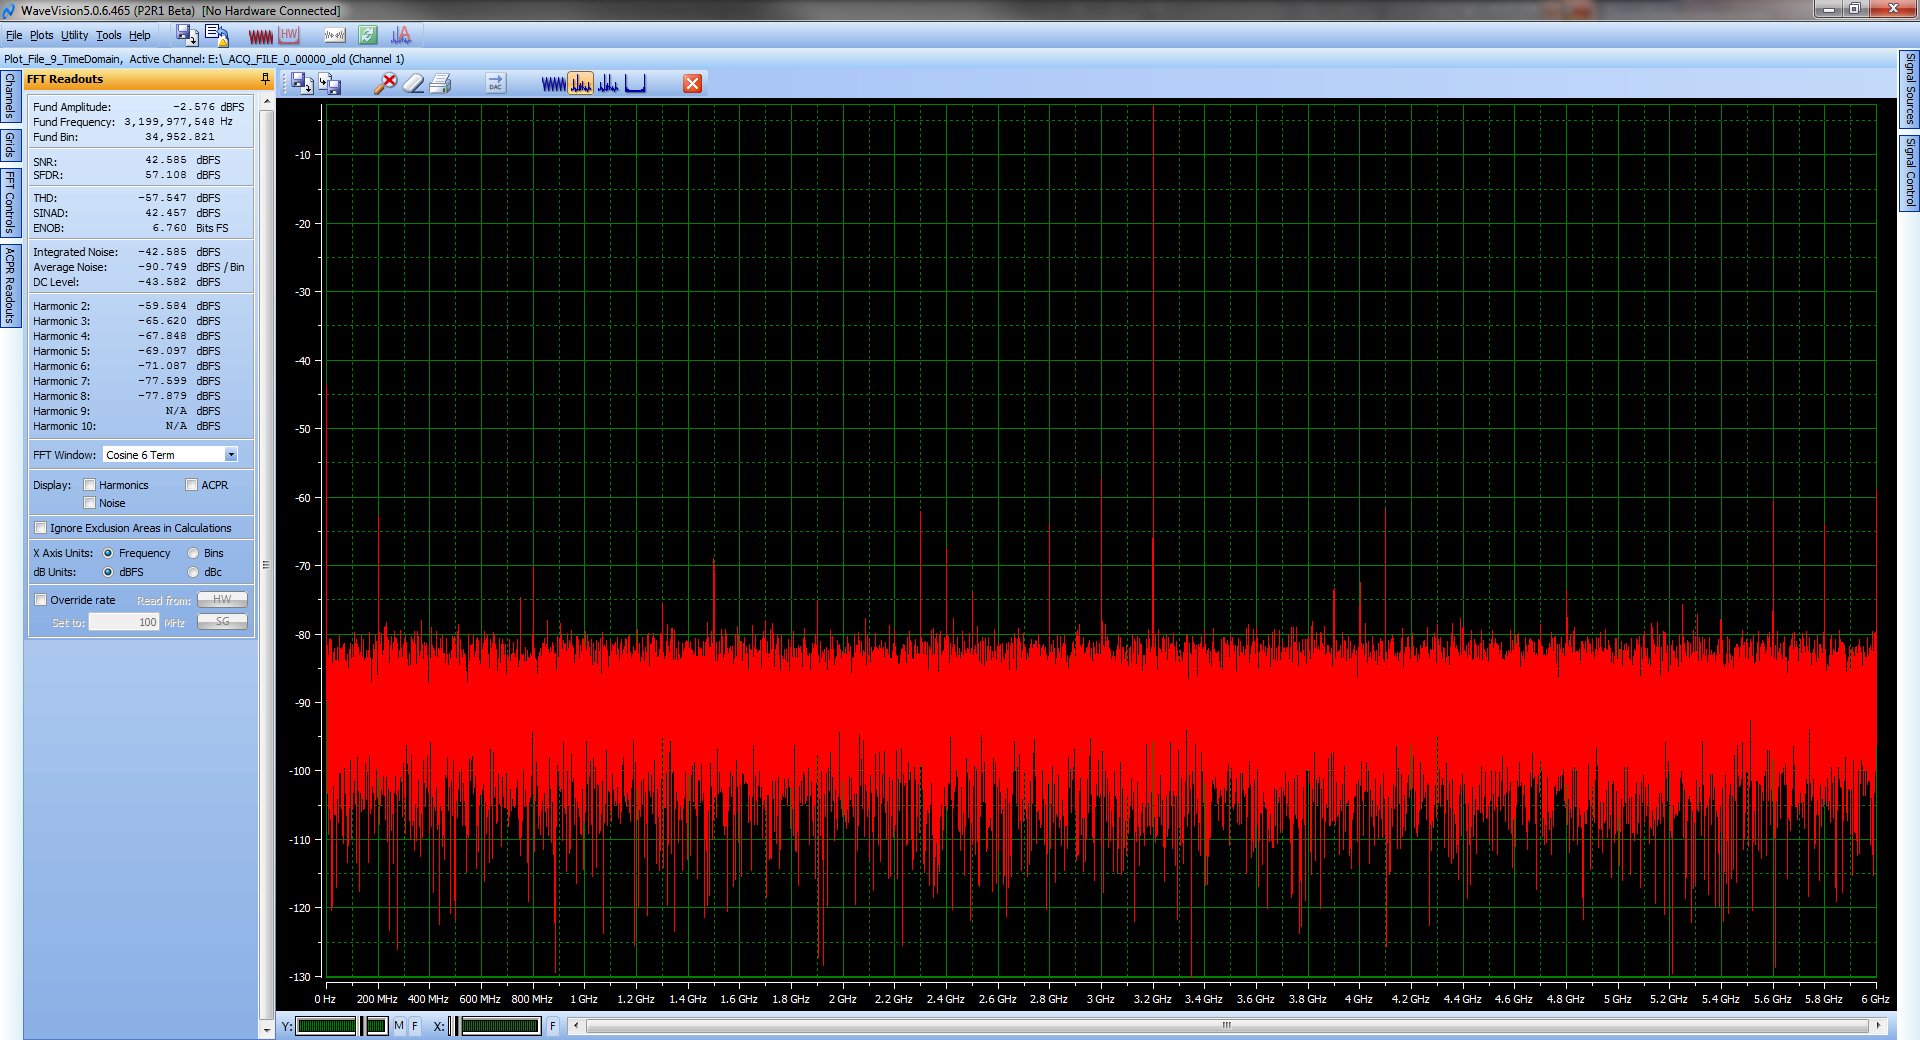Viewport: 1920px width, 1040px height.
Task: Select dBFS for dB Units
Action: (x=108, y=572)
